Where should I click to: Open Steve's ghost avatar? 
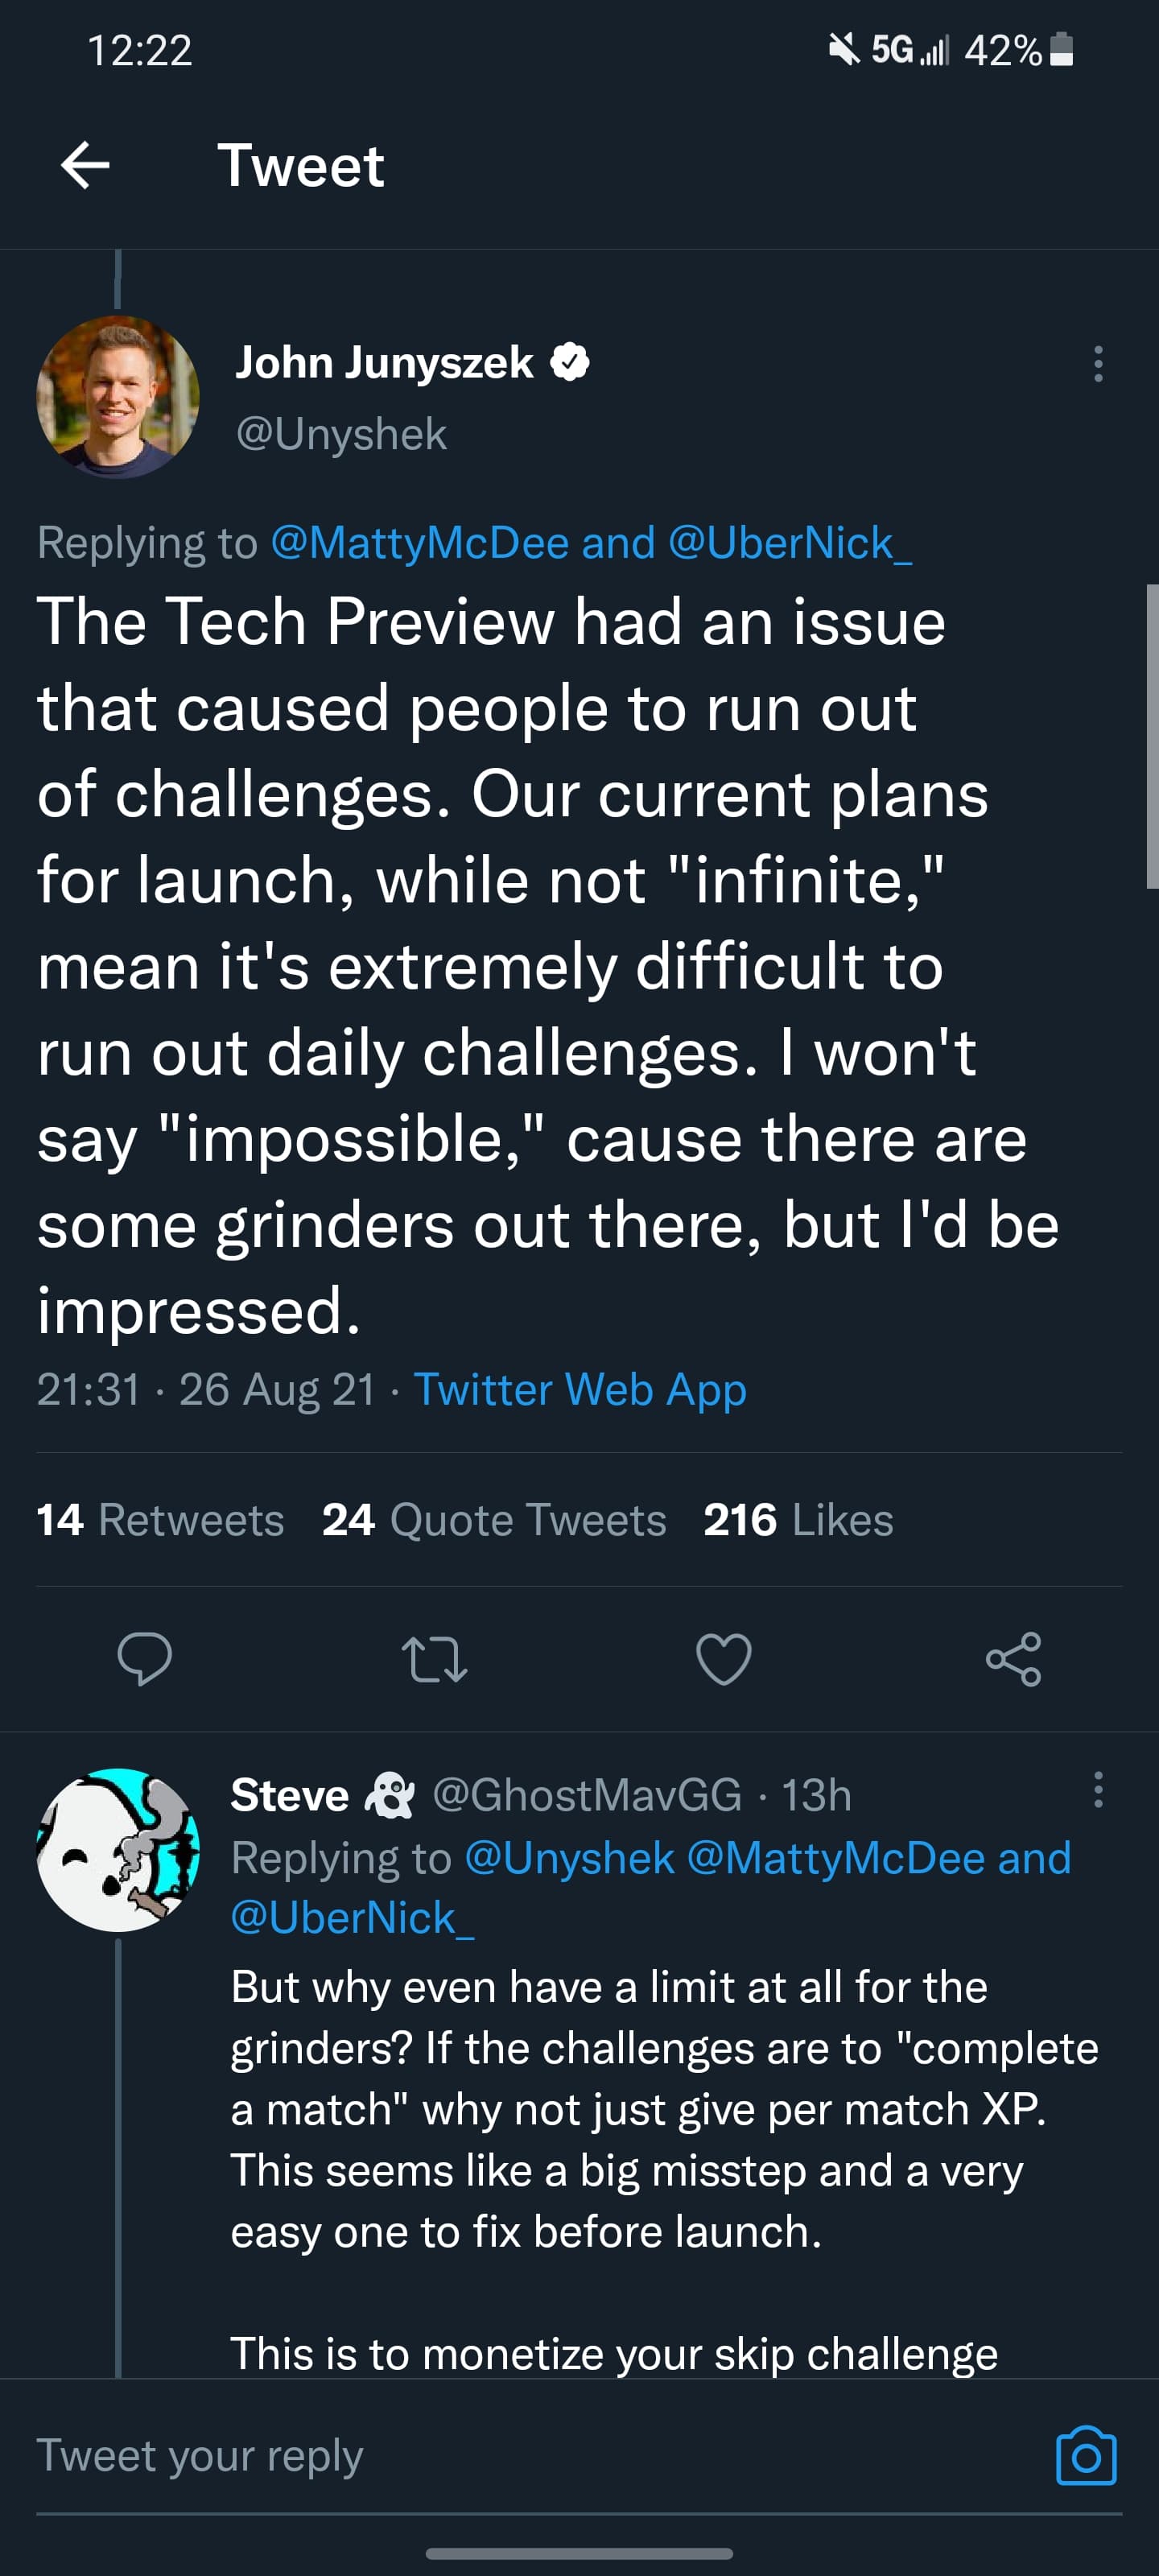click(x=118, y=1849)
